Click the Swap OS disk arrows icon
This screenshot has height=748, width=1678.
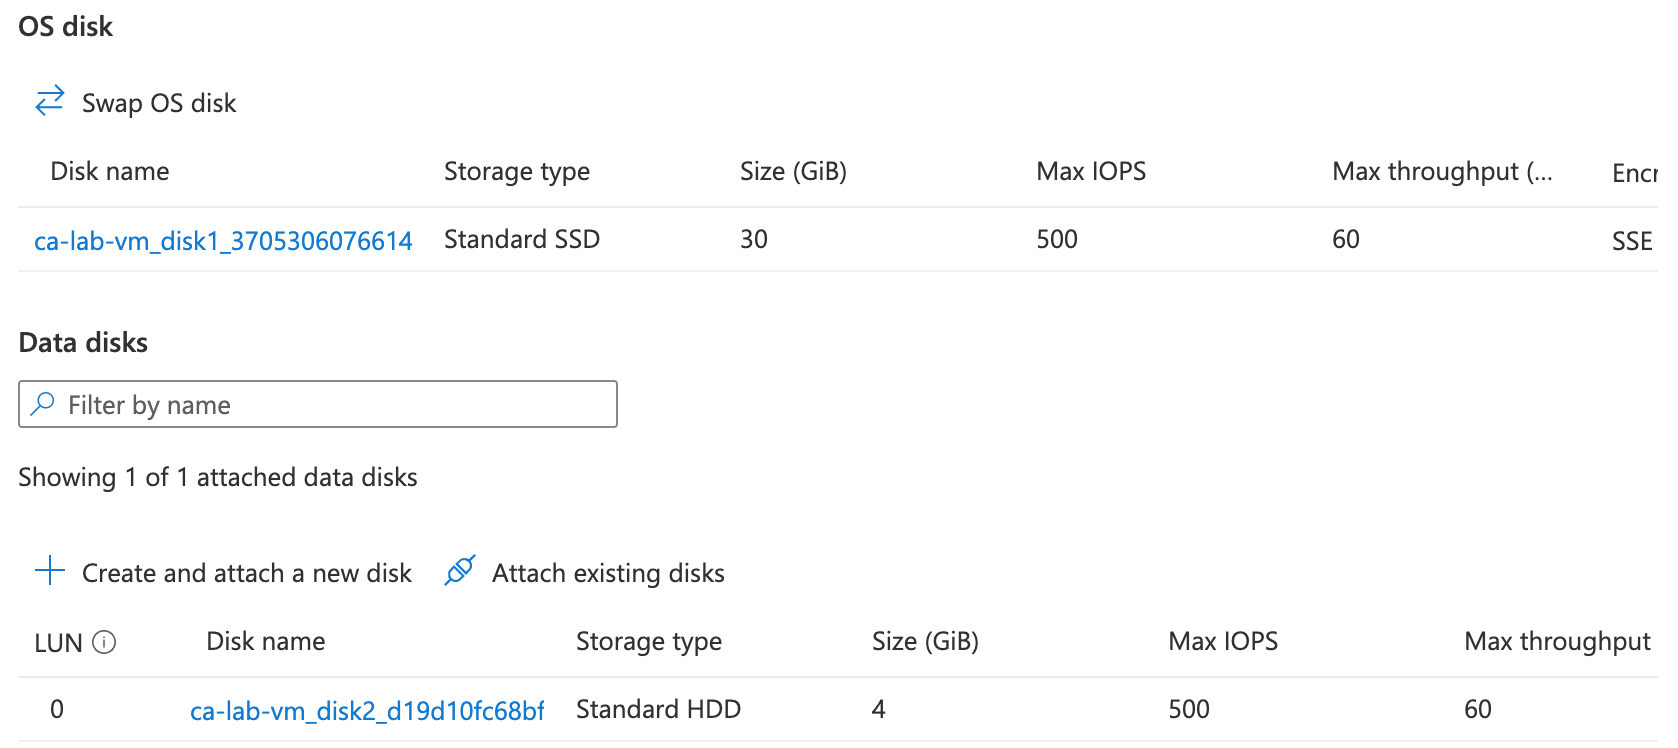pos(50,101)
